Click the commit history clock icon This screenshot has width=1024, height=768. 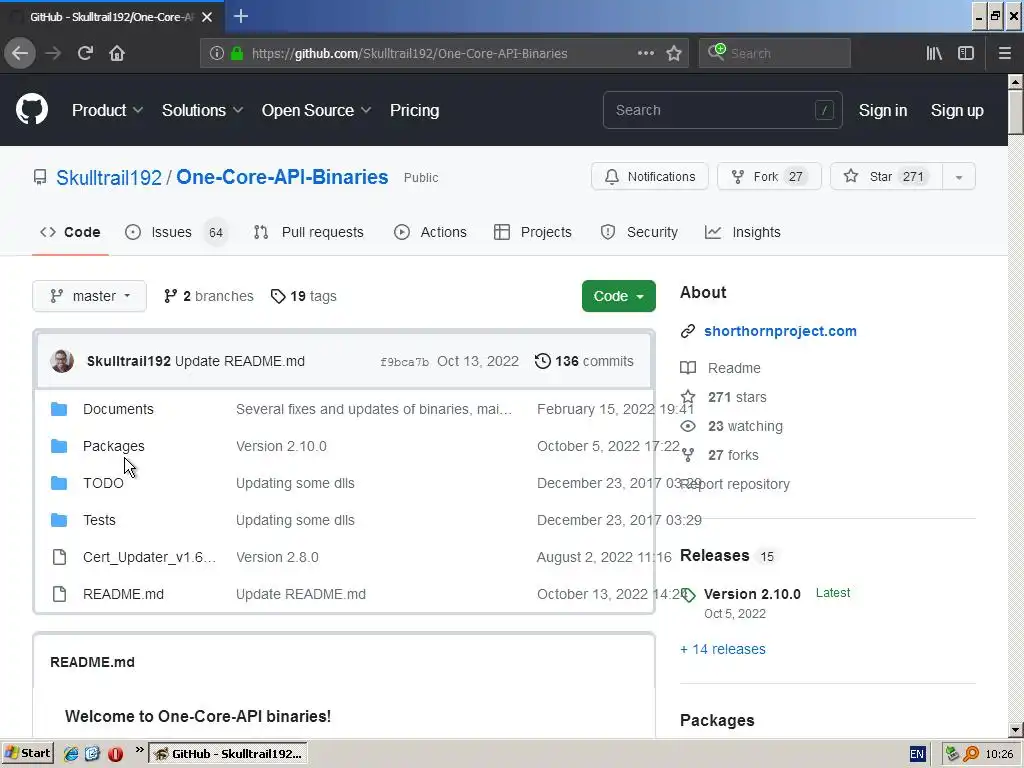pos(543,361)
